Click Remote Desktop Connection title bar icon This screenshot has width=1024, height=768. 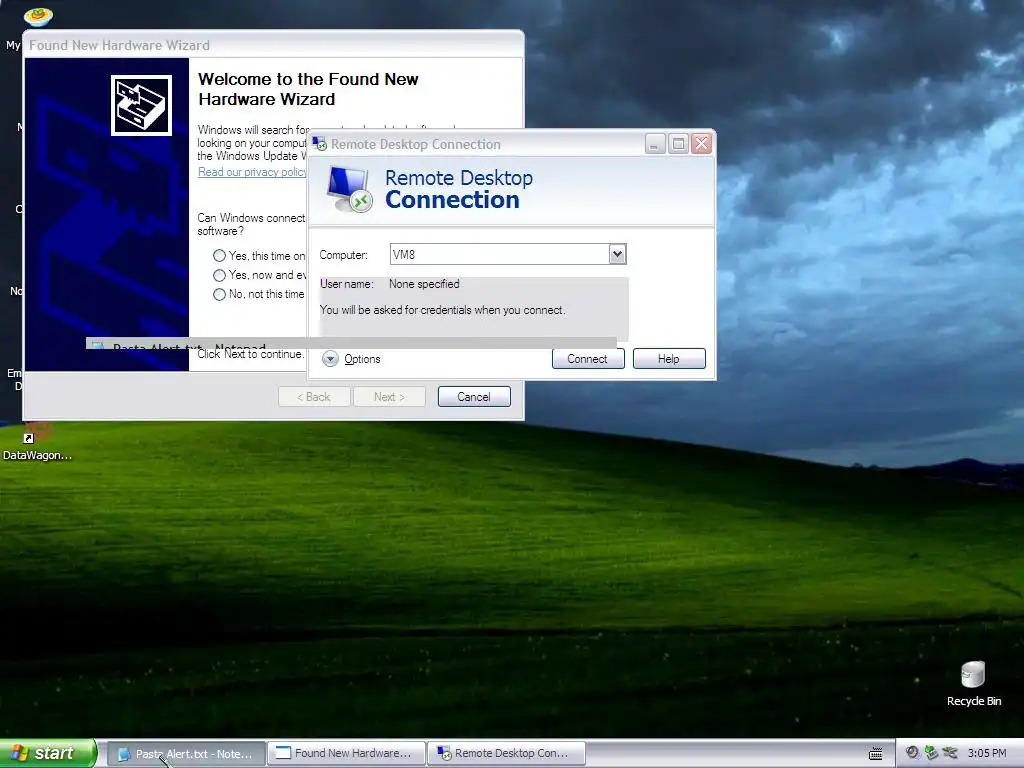[x=319, y=144]
